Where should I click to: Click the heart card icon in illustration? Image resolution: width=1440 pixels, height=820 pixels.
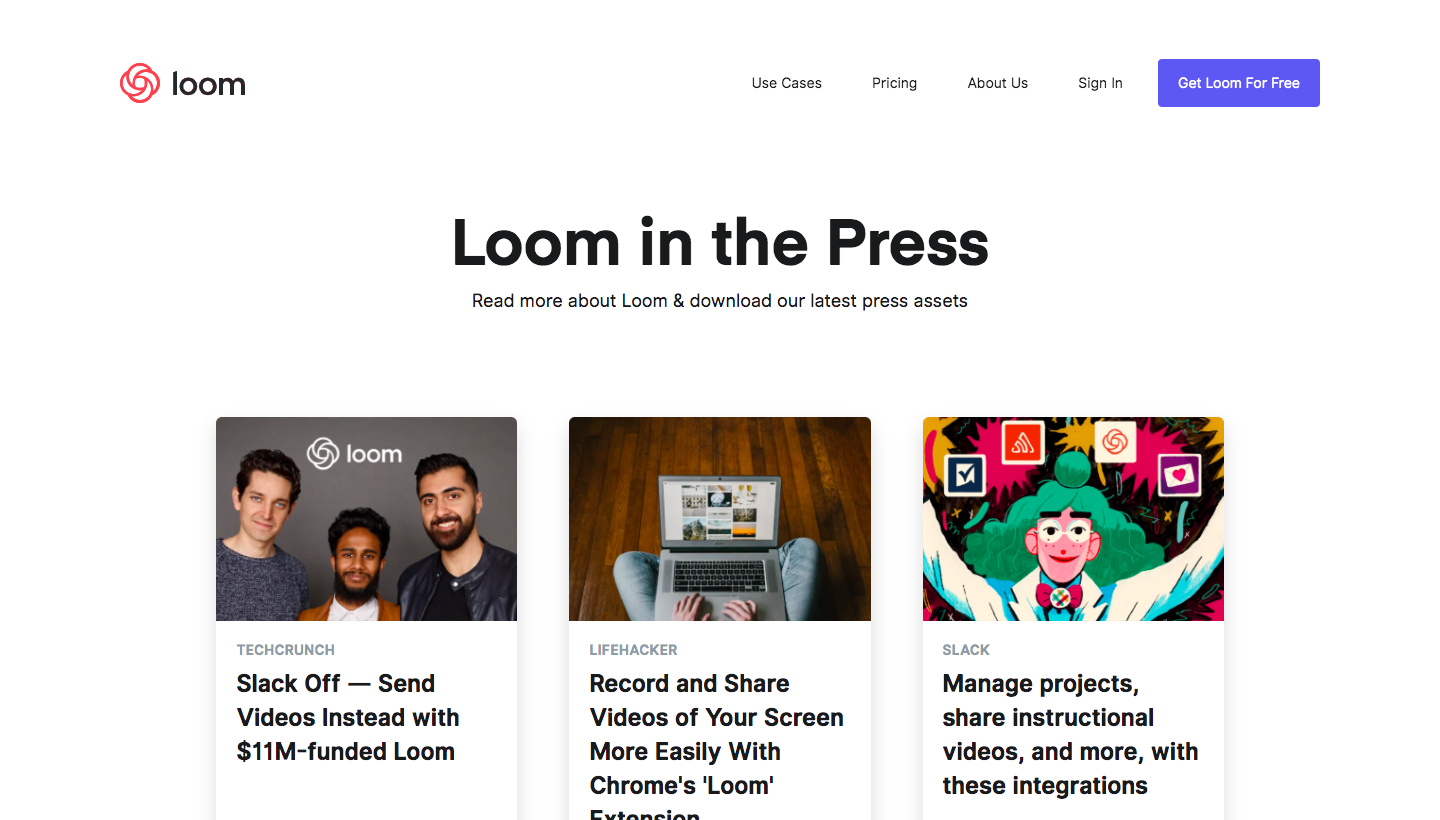click(x=1178, y=475)
